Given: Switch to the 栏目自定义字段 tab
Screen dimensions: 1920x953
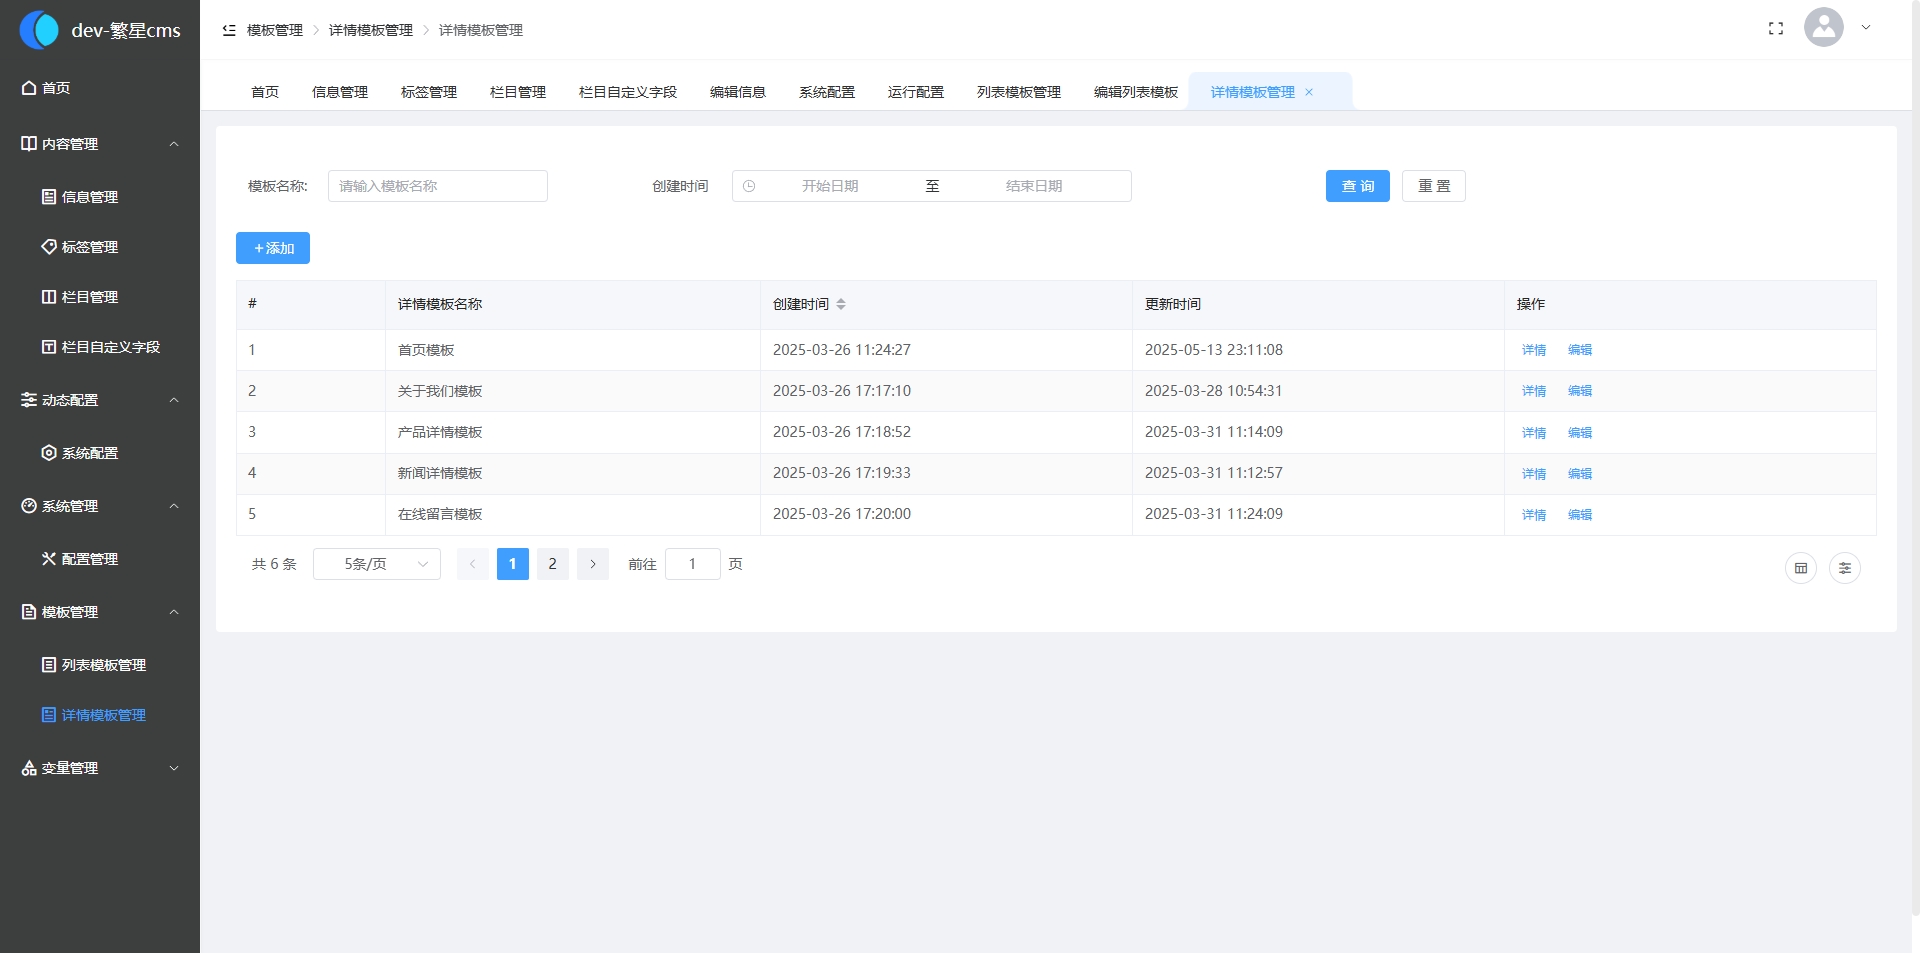Looking at the screenshot, I should [627, 92].
